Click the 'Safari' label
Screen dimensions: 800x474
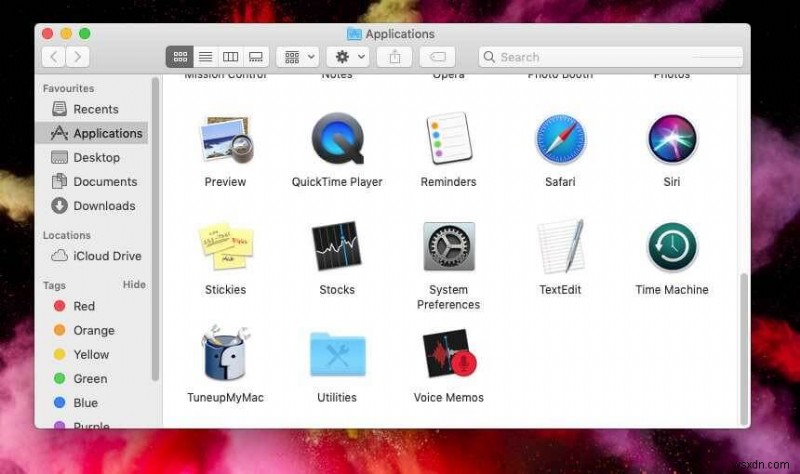pyautogui.click(x=560, y=182)
